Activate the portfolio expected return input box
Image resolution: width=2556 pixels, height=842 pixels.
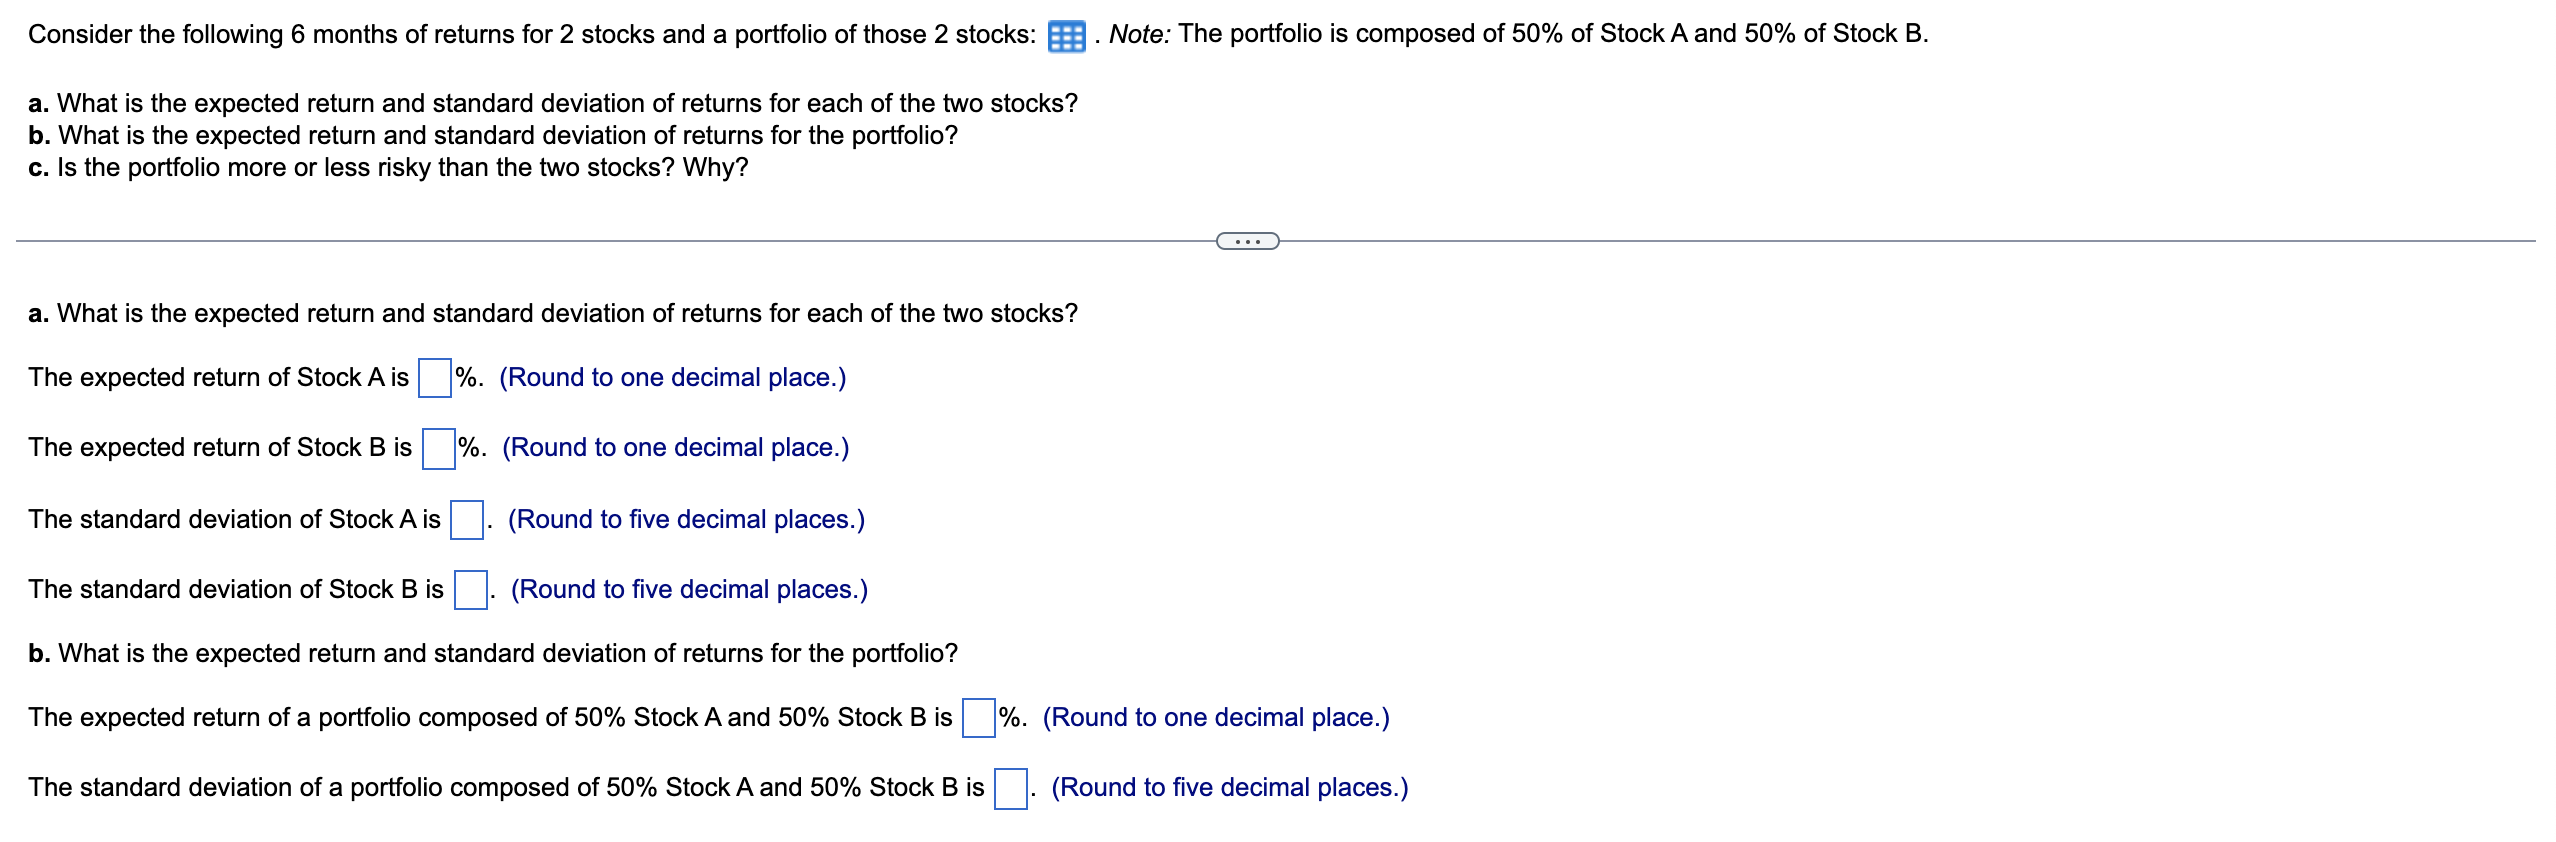[x=979, y=718]
